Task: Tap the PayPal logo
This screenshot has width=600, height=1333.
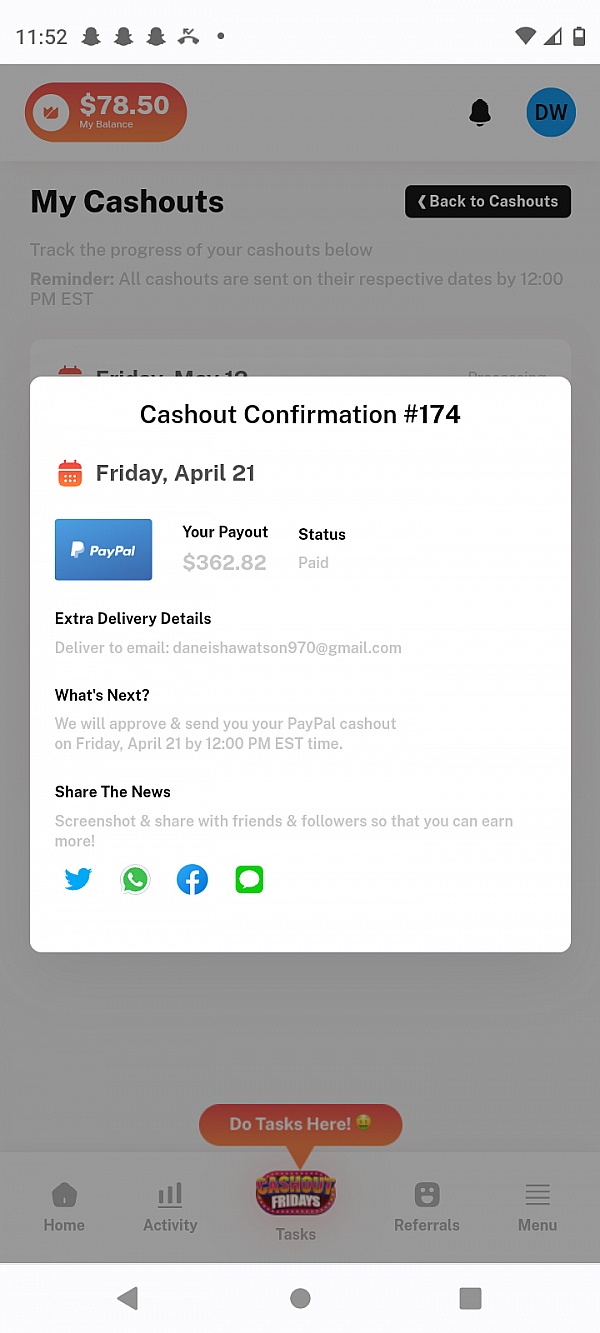Action: pyautogui.click(x=104, y=550)
